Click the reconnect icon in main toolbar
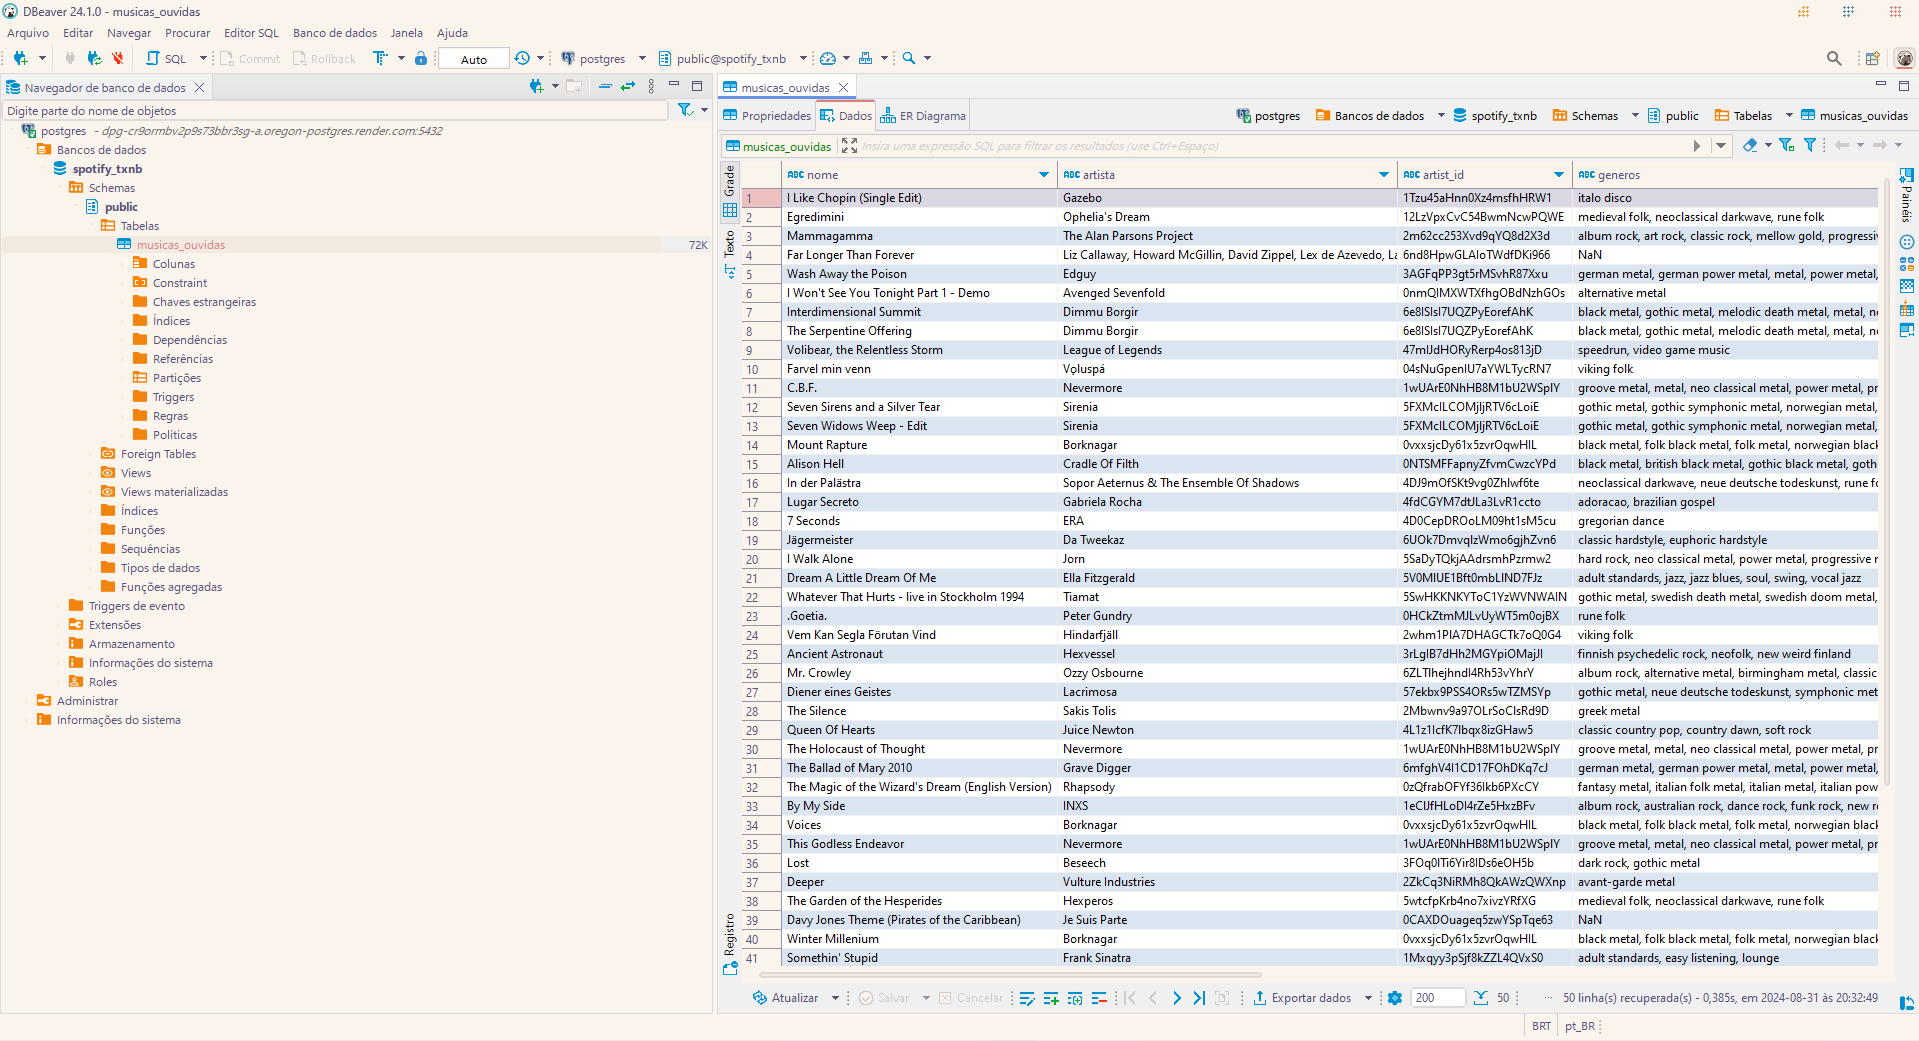The image size is (1919, 1041). [94, 58]
